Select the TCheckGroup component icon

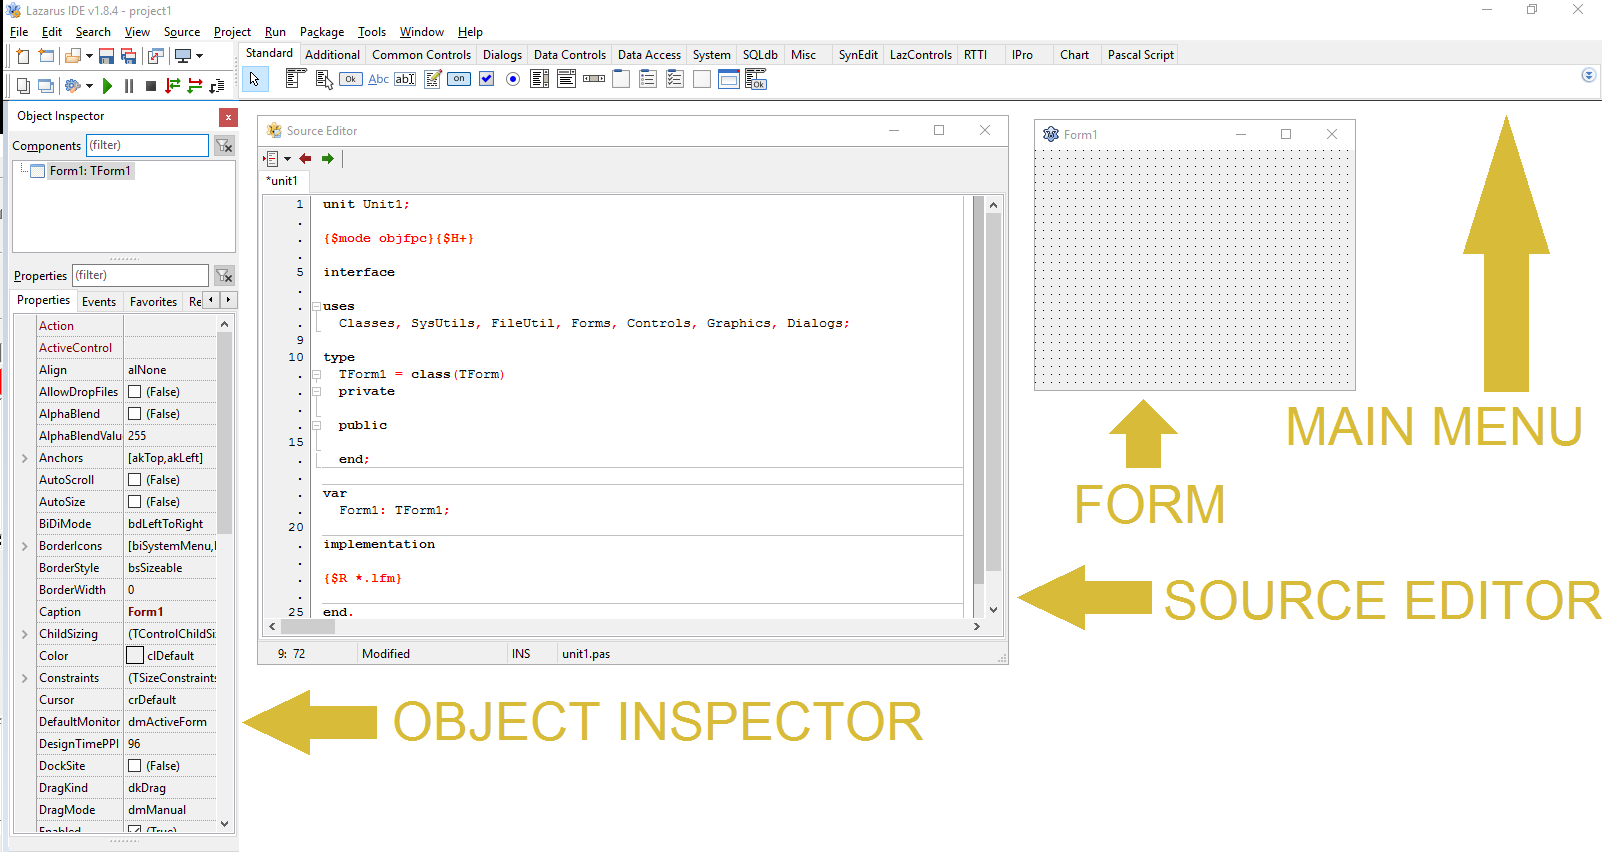675,79
